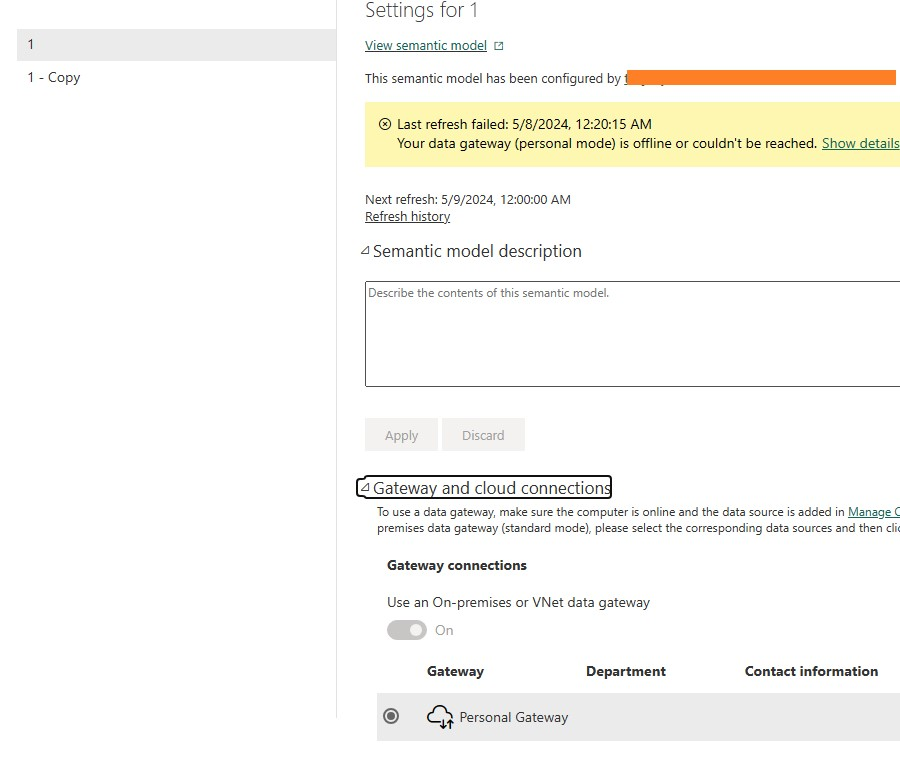Click the error circle icon in refresh warning

point(385,124)
